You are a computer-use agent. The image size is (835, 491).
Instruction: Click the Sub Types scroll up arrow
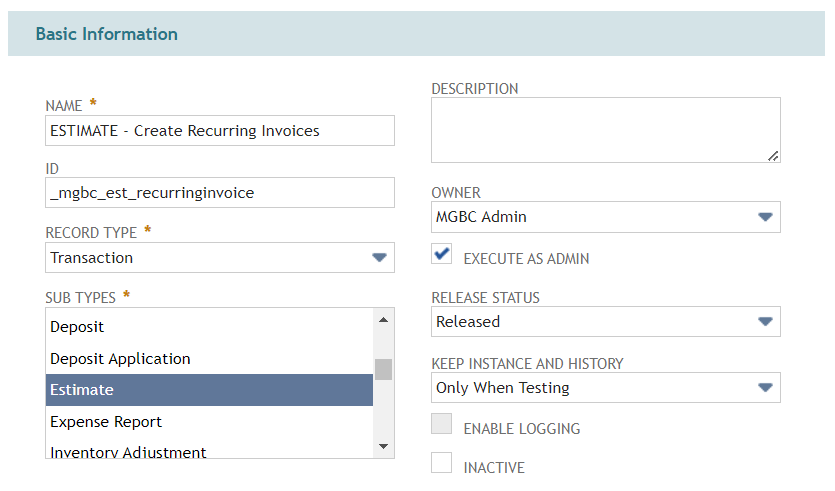point(383,320)
